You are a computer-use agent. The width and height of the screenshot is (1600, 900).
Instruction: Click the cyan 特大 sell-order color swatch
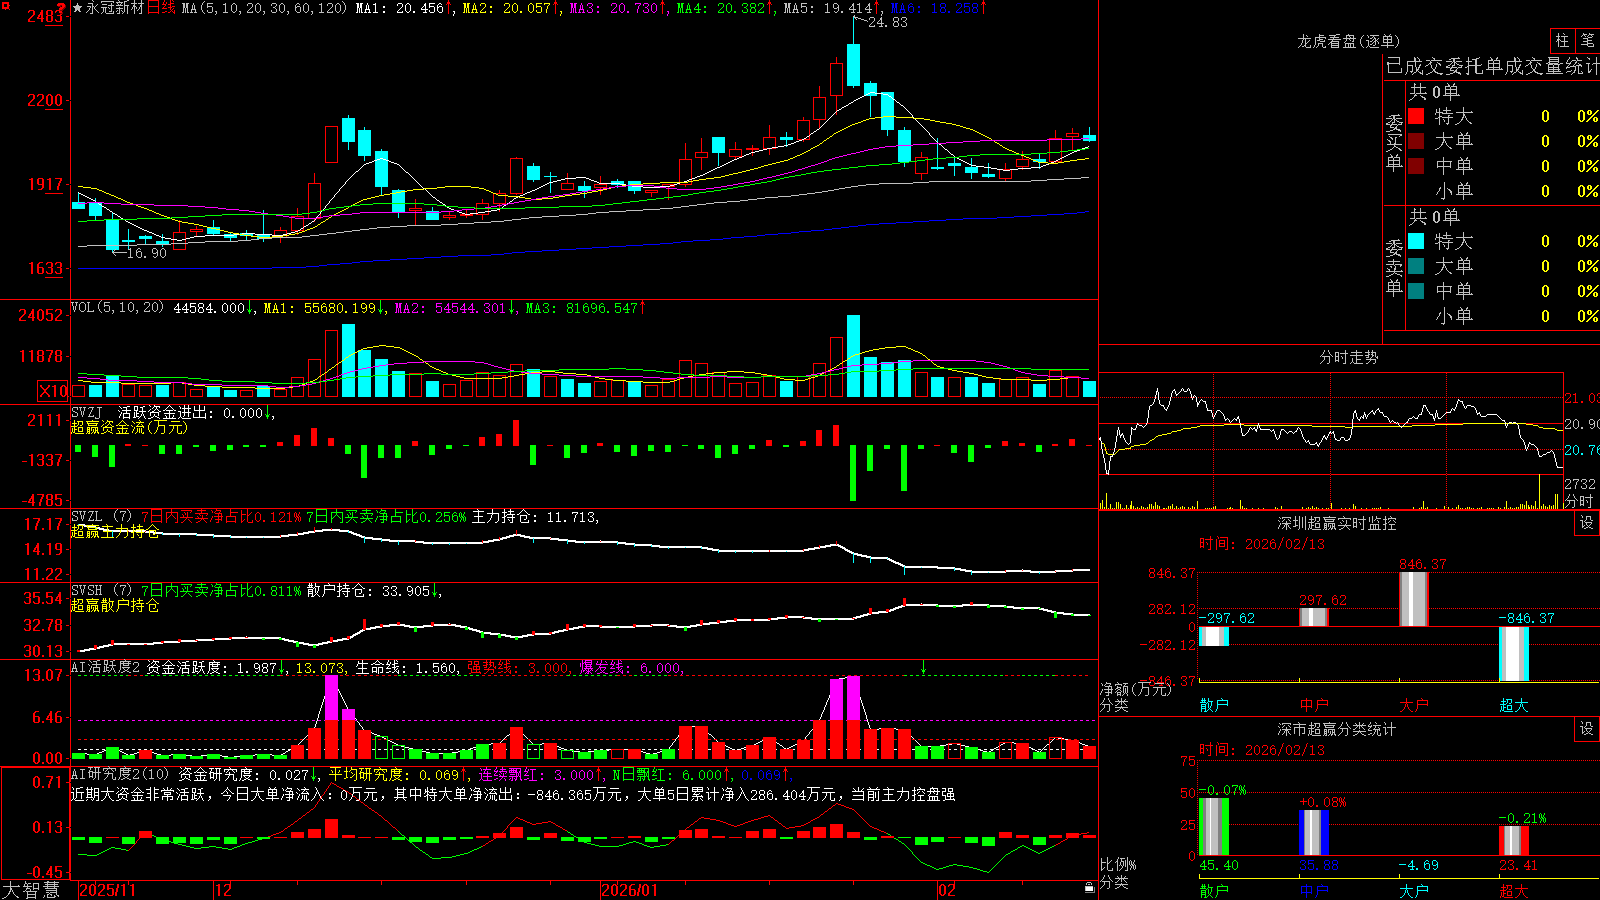point(1416,241)
